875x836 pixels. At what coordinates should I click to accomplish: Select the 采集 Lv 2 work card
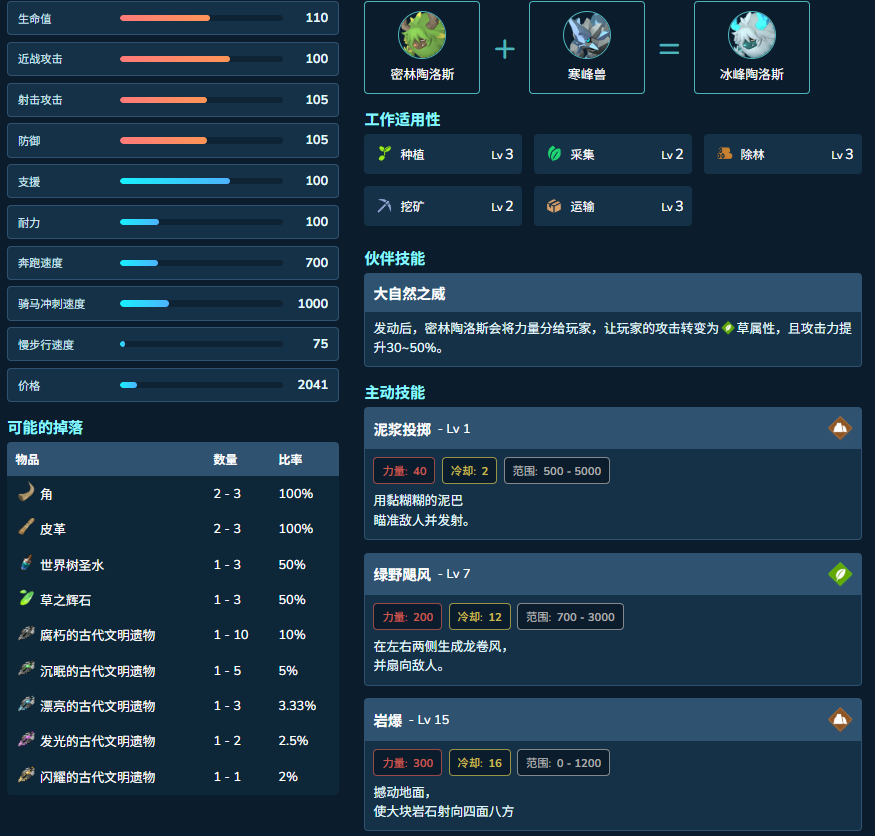[613, 154]
